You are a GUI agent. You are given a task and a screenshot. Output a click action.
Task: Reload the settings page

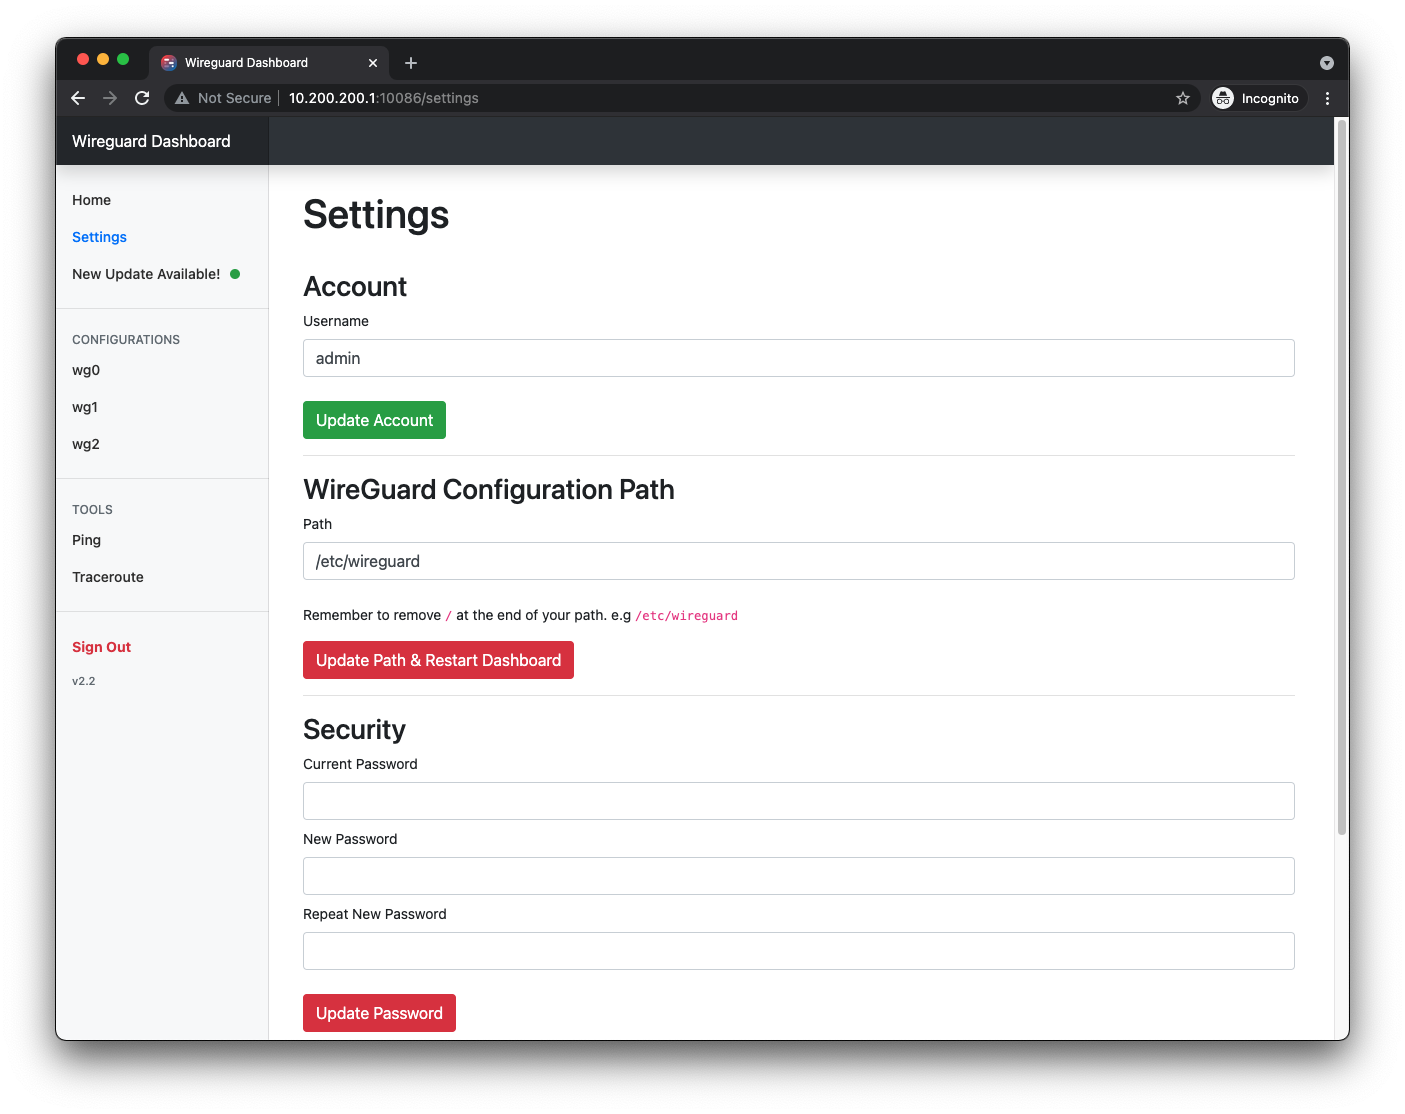(142, 97)
